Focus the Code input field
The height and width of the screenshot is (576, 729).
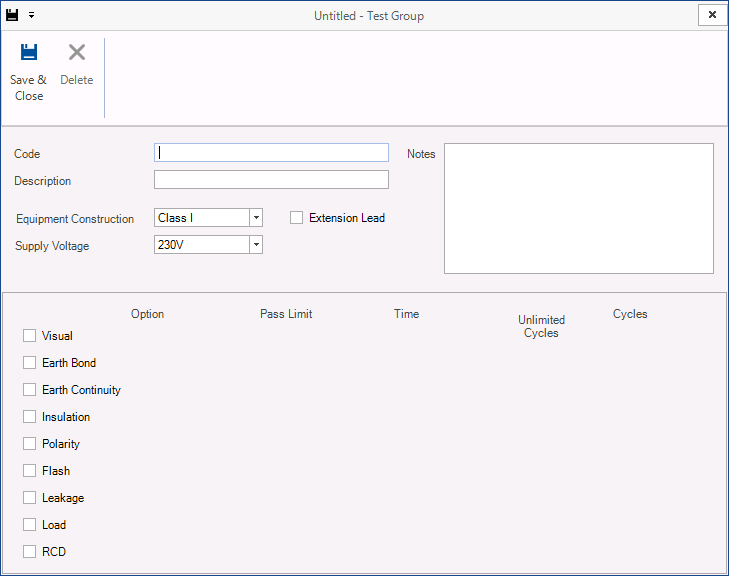[x=271, y=152]
